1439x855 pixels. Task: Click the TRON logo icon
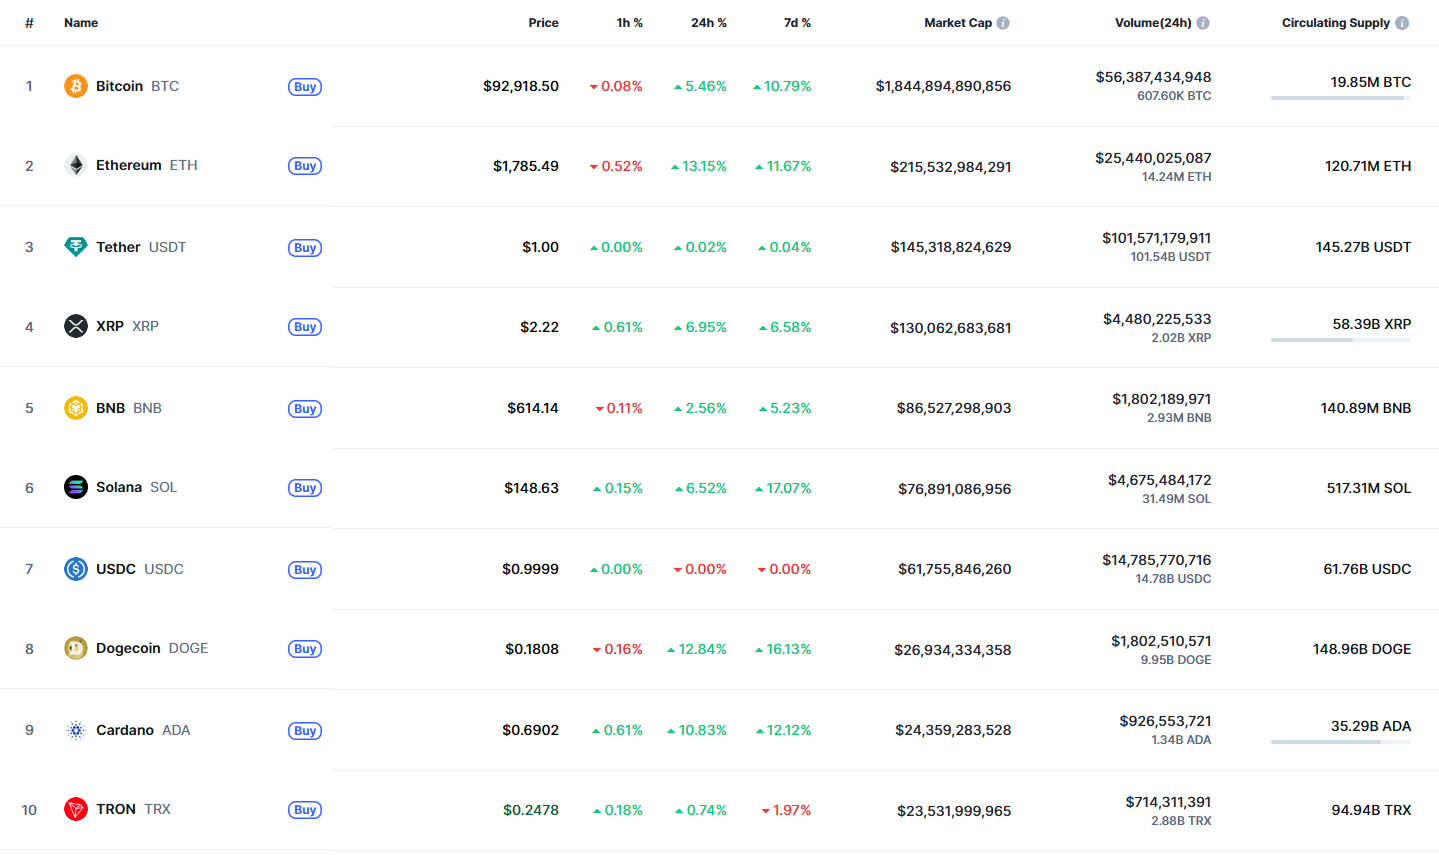[76, 809]
